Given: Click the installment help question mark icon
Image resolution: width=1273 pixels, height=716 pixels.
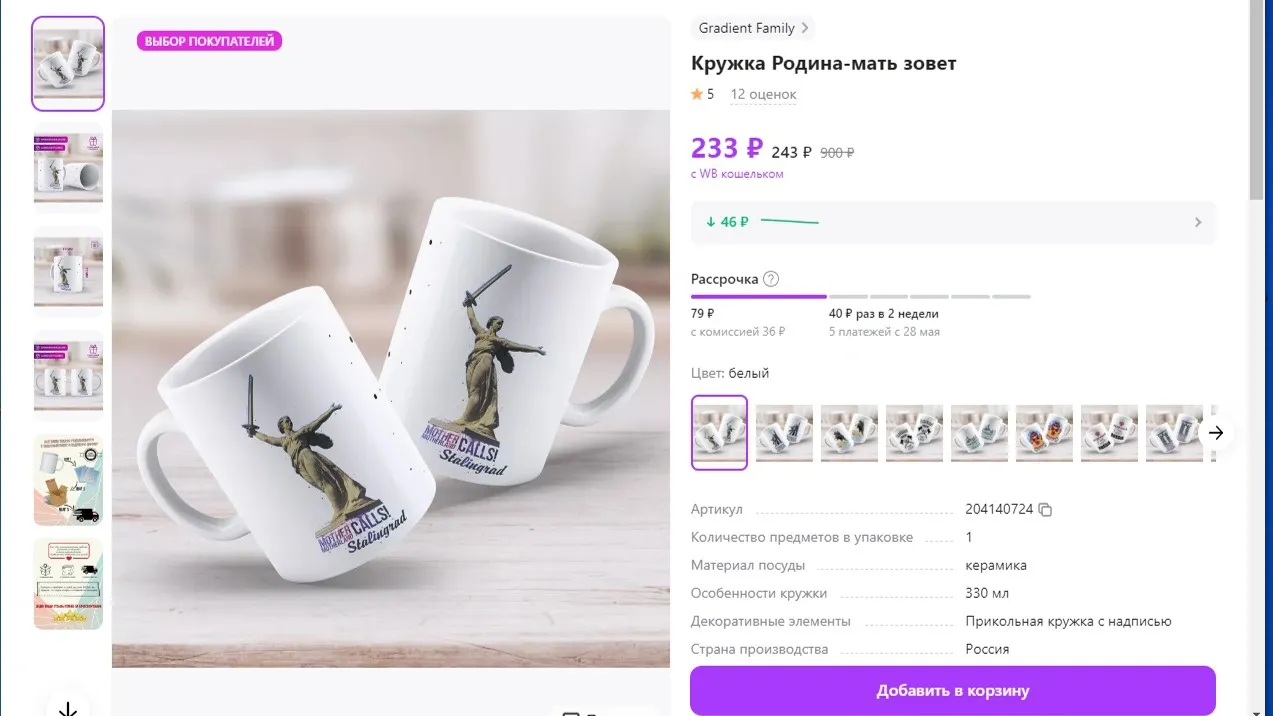Looking at the screenshot, I should (x=770, y=279).
